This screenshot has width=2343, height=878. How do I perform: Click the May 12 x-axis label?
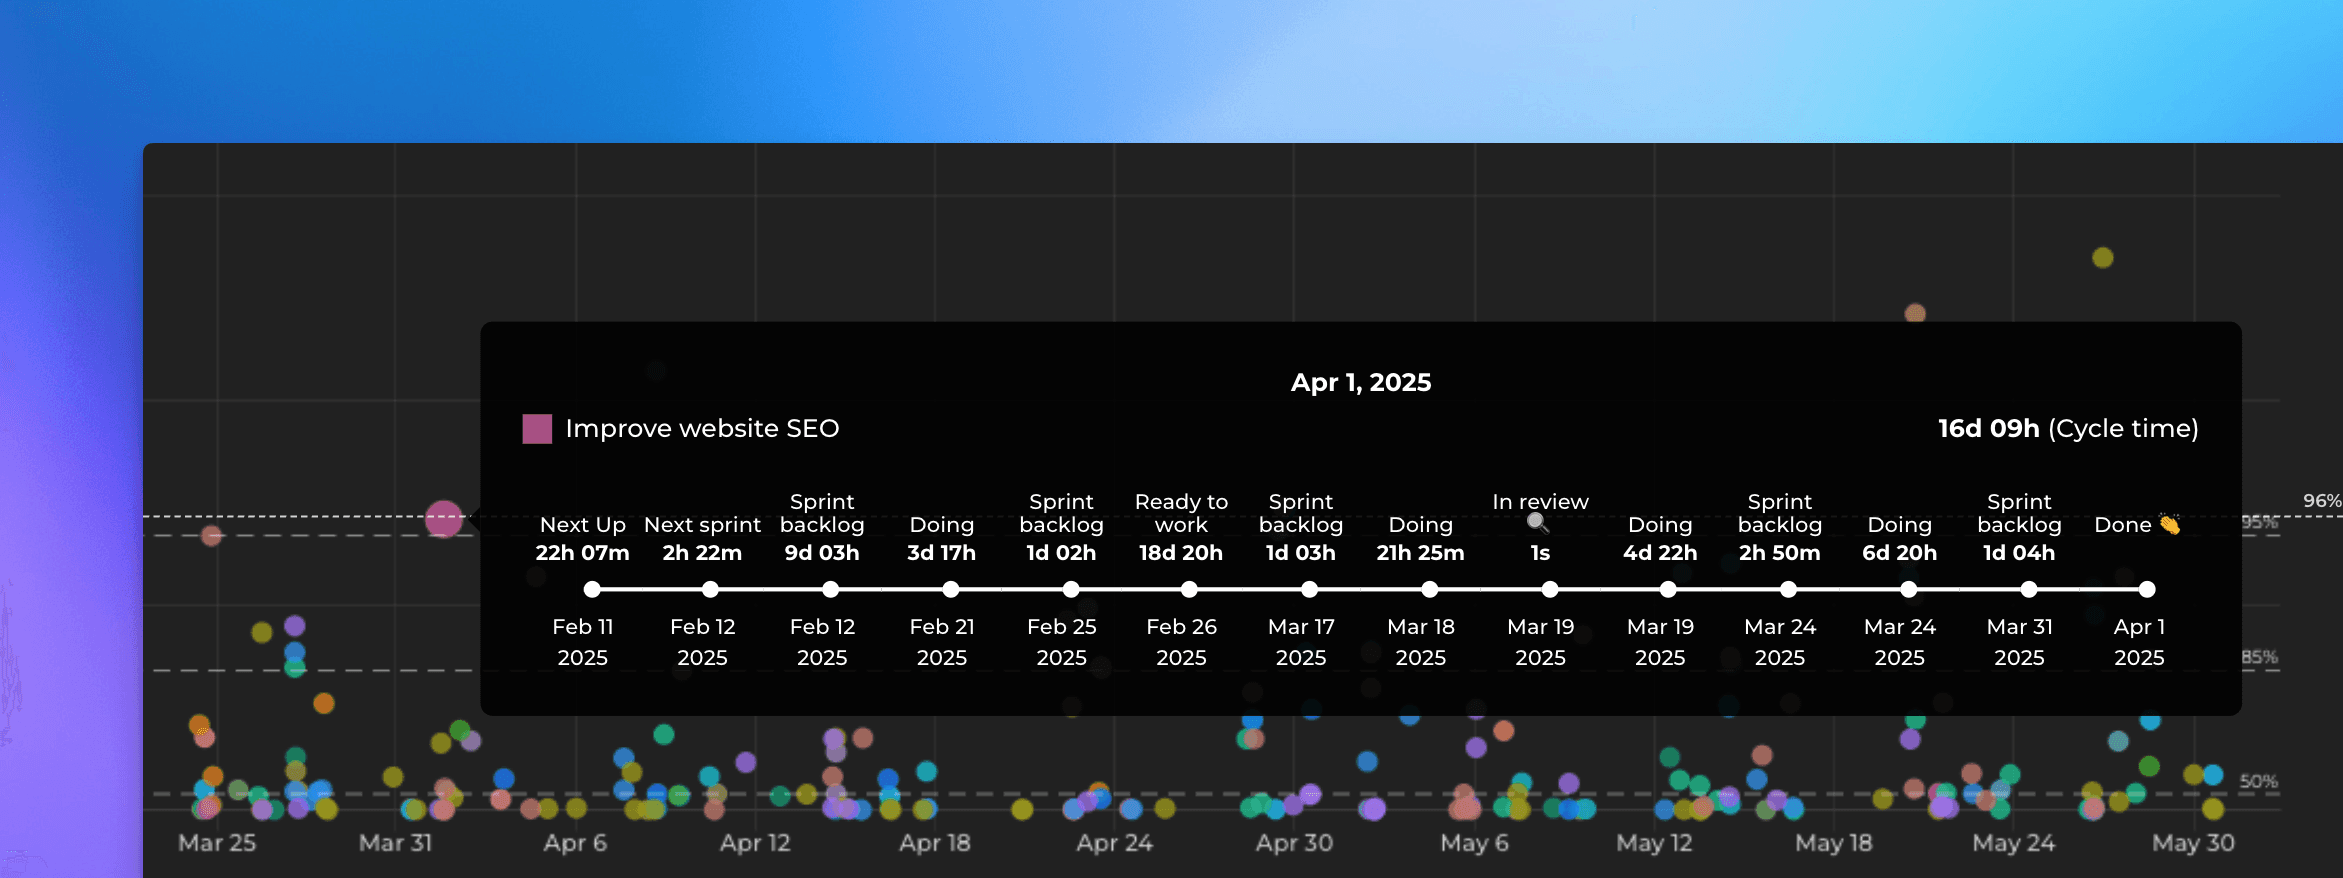(1655, 843)
